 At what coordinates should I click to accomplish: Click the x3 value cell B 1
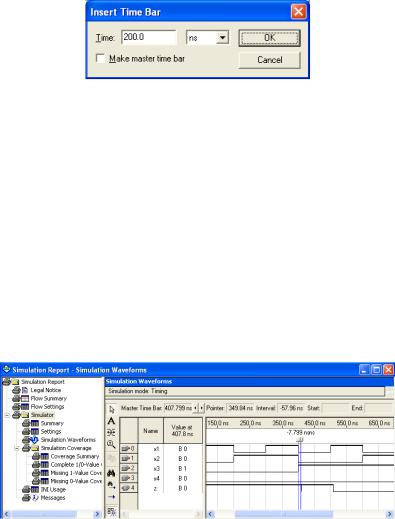[x=183, y=468]
